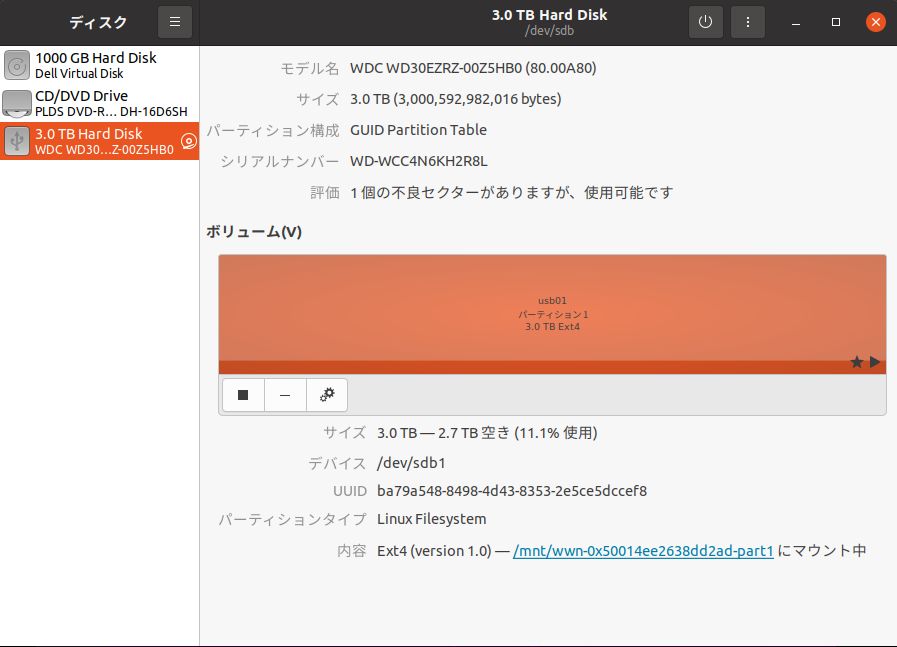Open the /mnt/wwn mount point link

click(x=643, y=551)
